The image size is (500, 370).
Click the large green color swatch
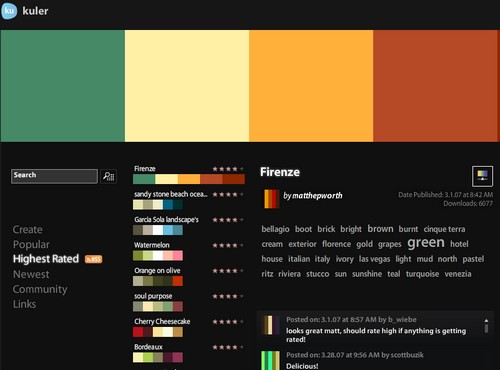pos(63,86)
